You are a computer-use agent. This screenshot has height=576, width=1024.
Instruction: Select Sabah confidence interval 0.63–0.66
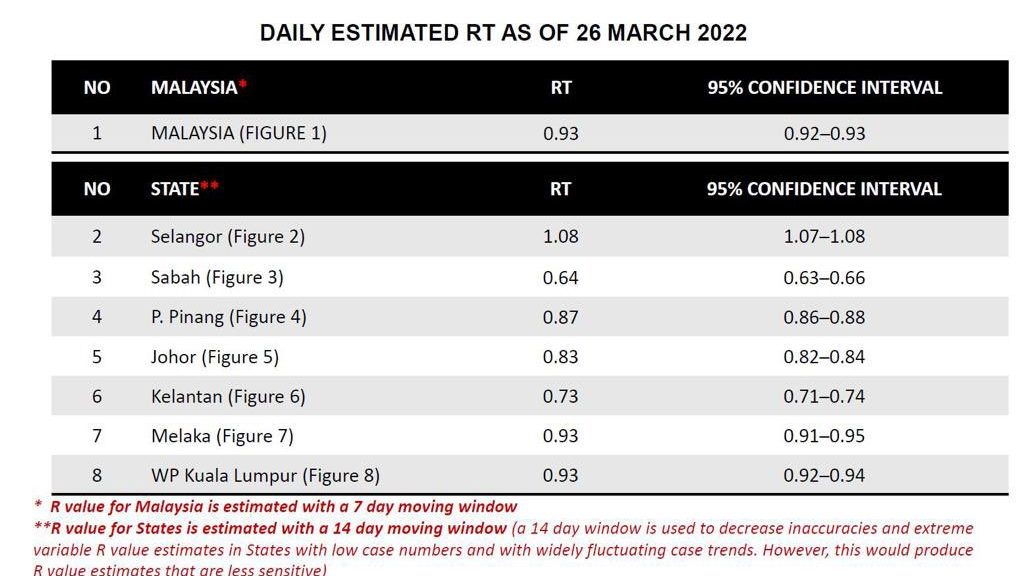(x=824, y=278)
